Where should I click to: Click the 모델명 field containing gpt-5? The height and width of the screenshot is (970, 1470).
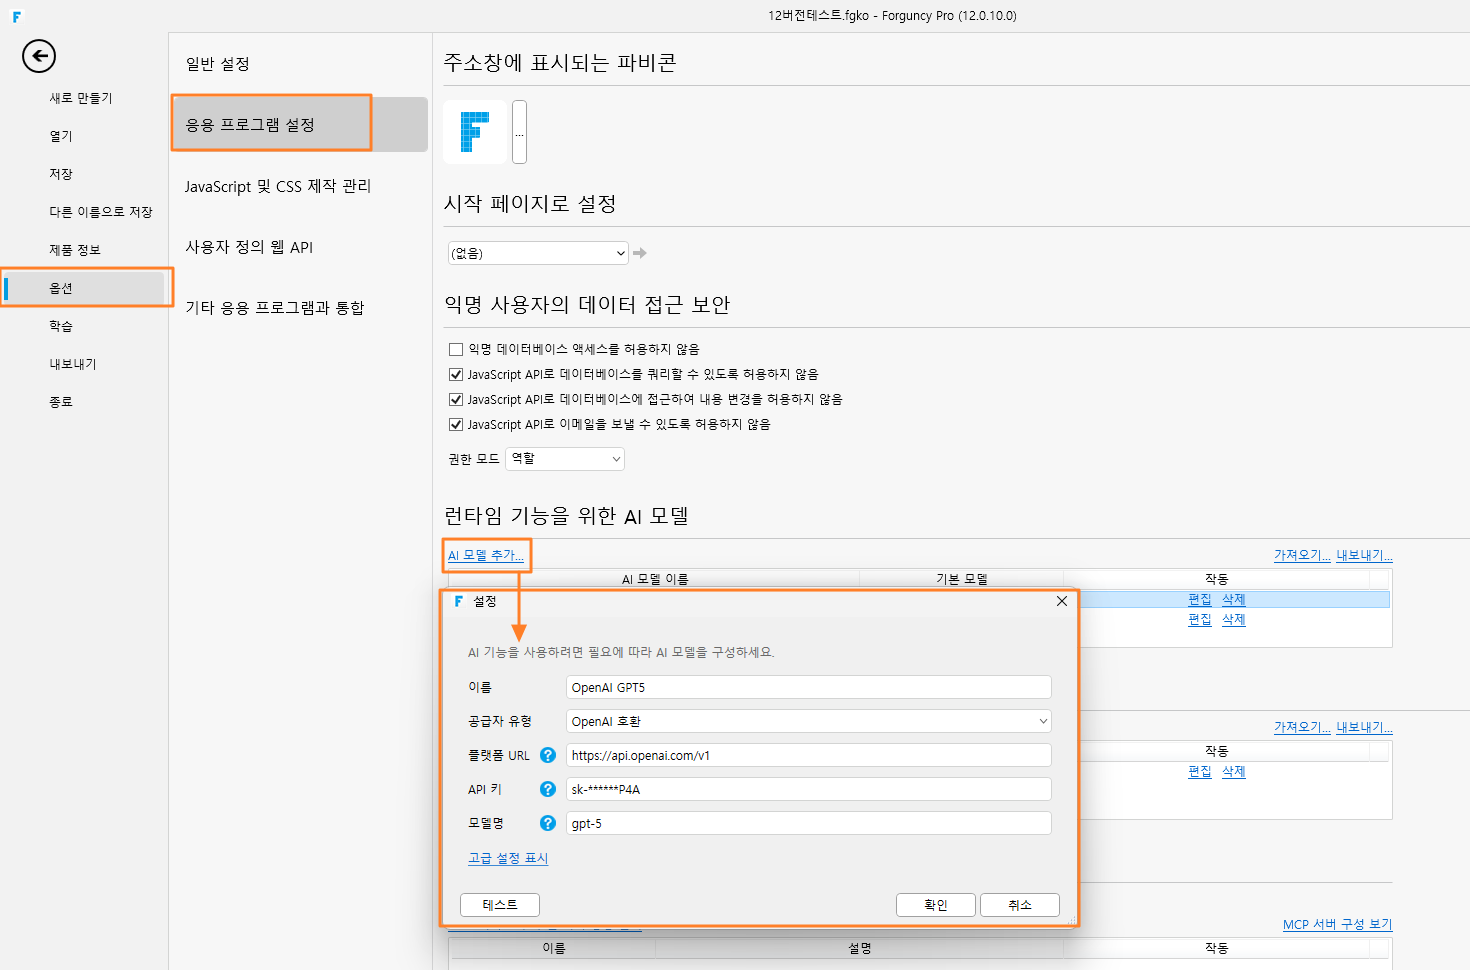point(809,823)
